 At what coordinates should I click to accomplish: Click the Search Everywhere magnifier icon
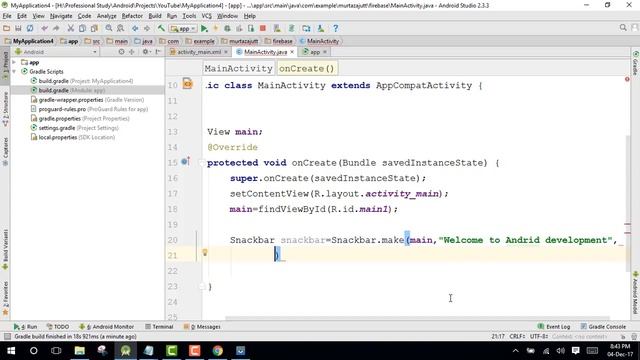623,28
